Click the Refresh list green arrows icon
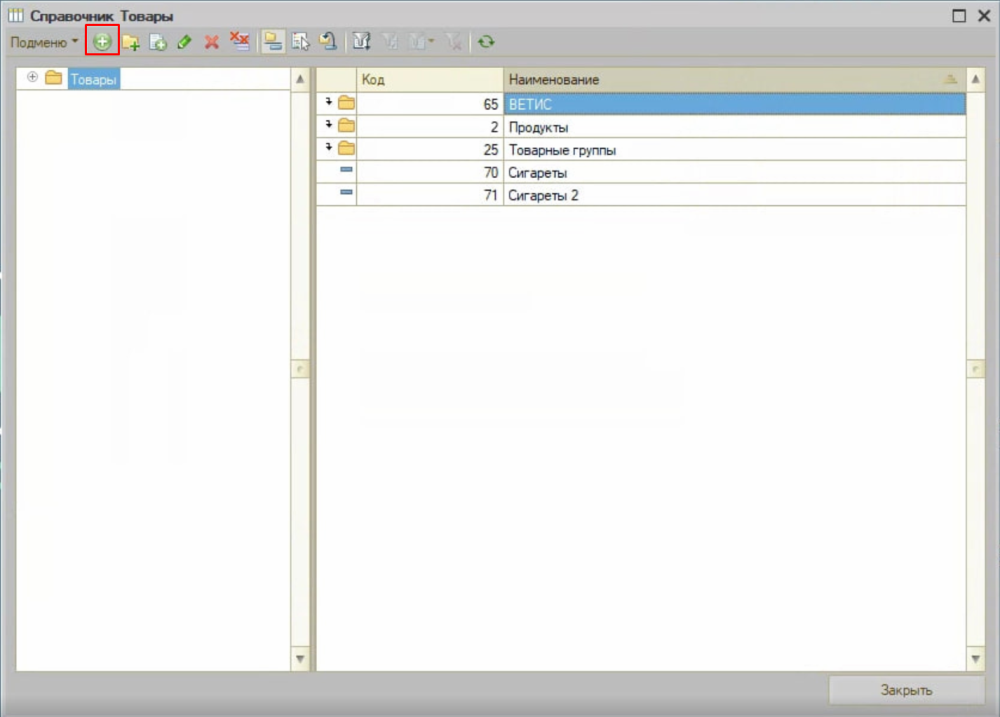The image size is (1000, 717). coord(486,42)
